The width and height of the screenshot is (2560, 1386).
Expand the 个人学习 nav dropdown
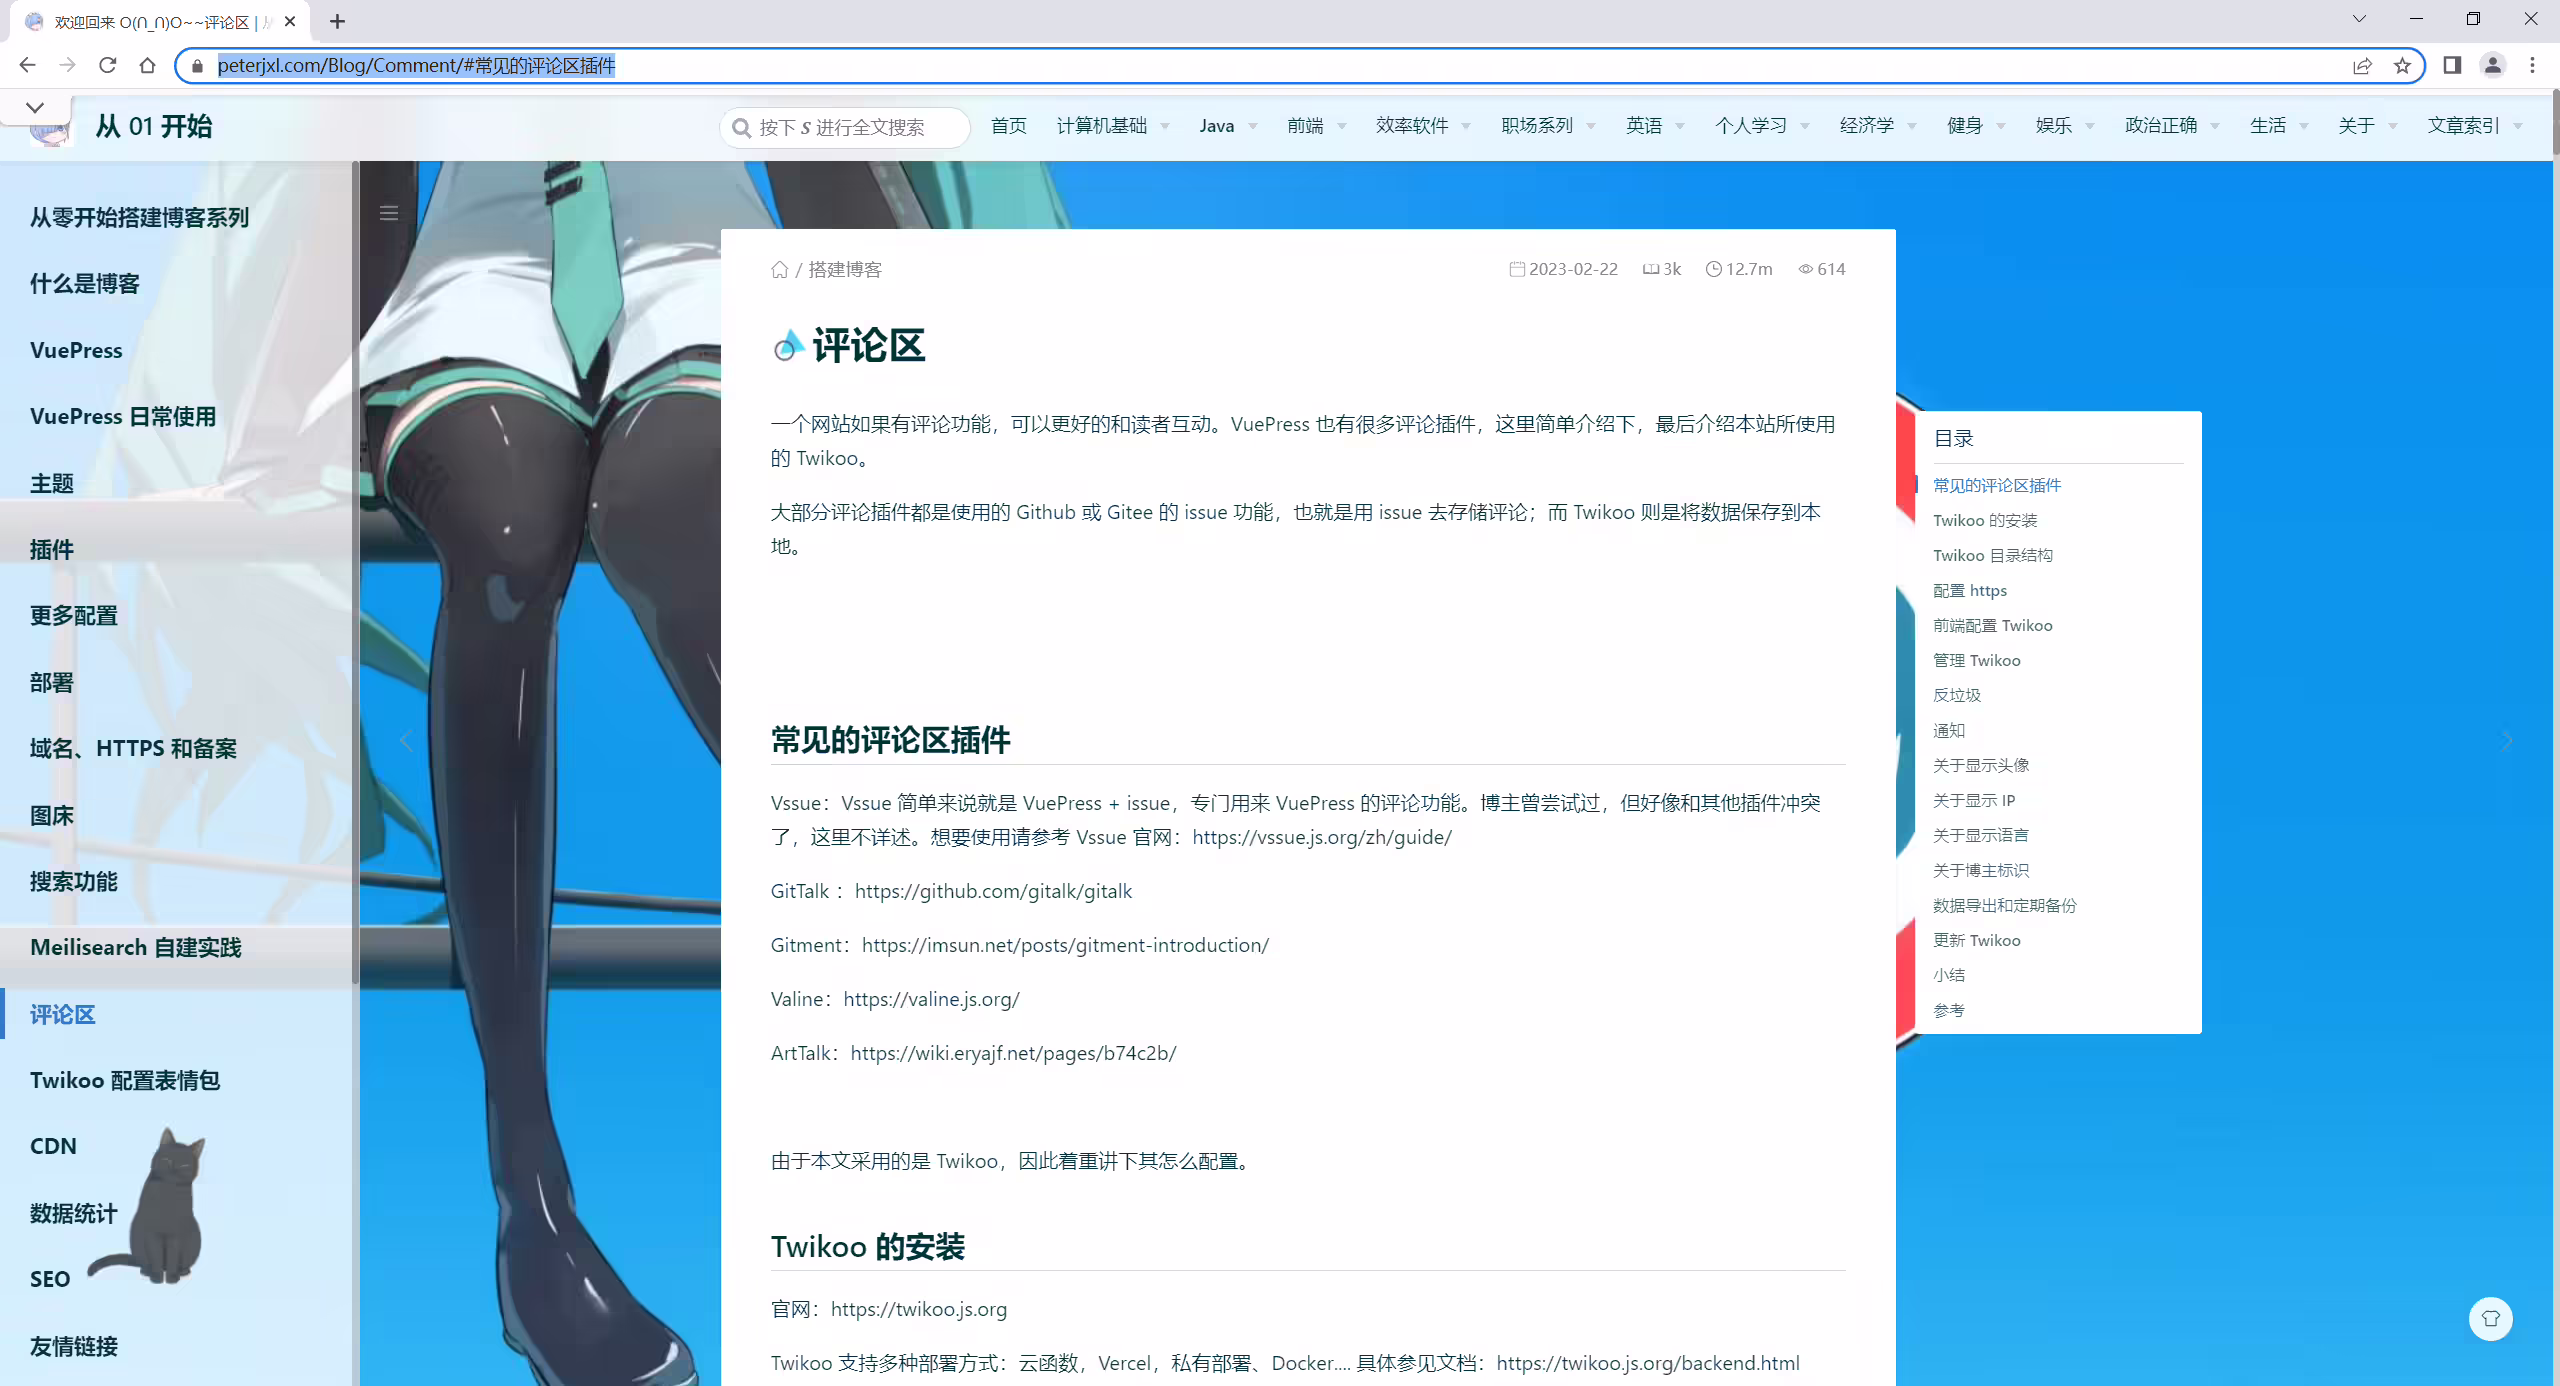click(1761, 126)
